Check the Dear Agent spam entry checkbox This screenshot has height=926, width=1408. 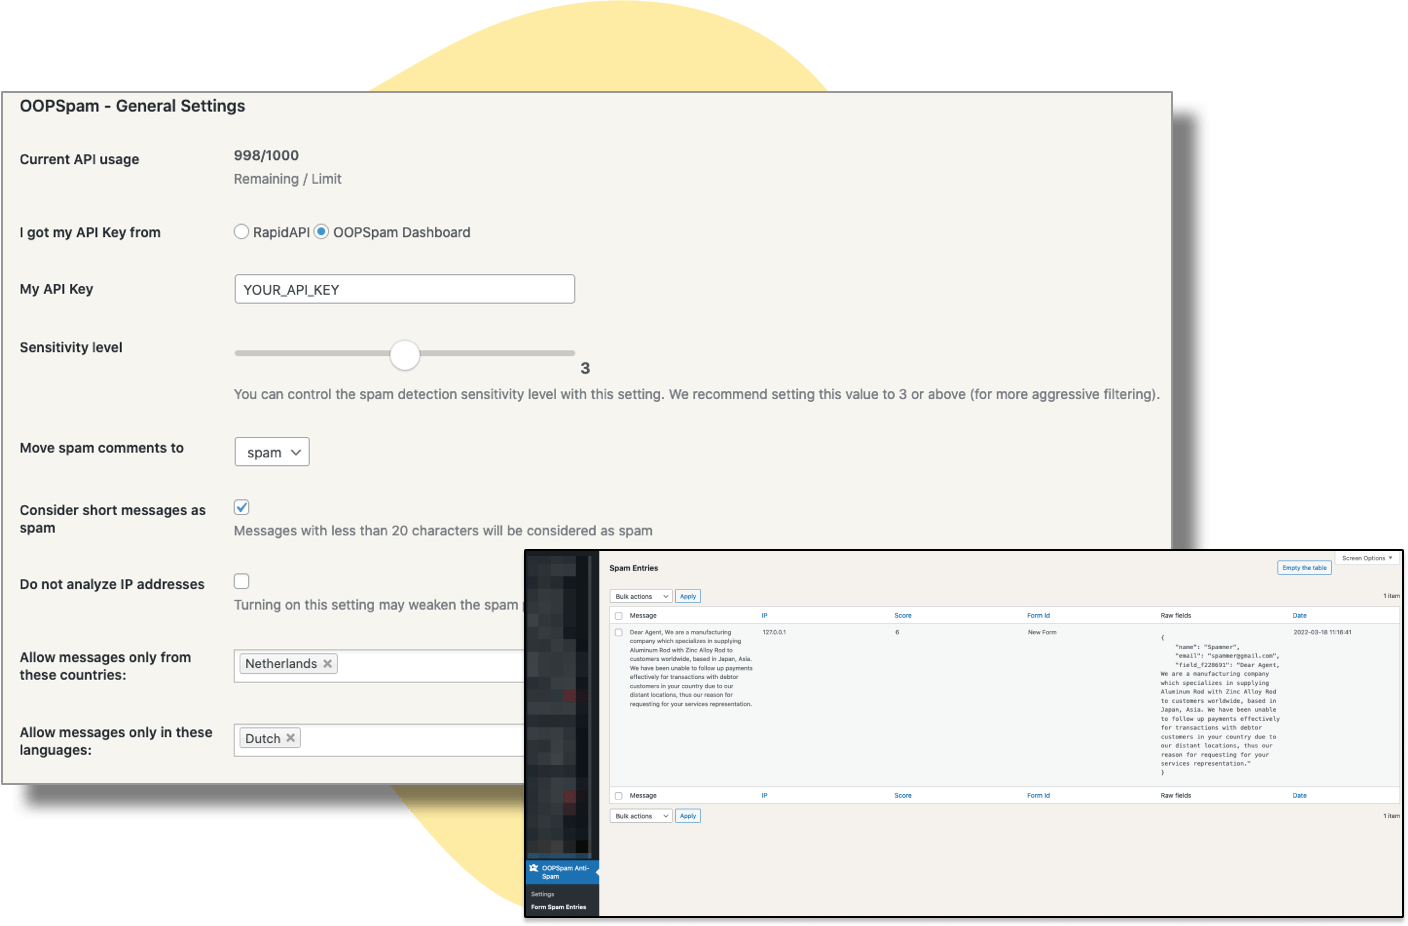point(618,633)
